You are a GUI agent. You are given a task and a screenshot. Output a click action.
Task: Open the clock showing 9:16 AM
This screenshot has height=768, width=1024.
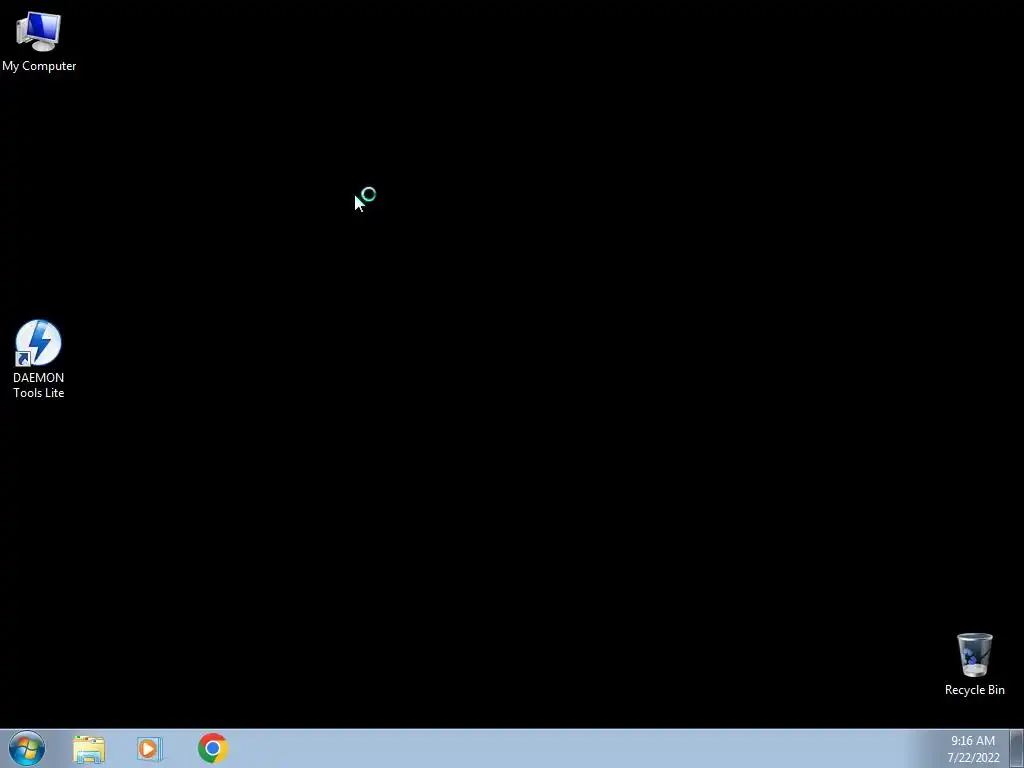[x=972, y=741]
